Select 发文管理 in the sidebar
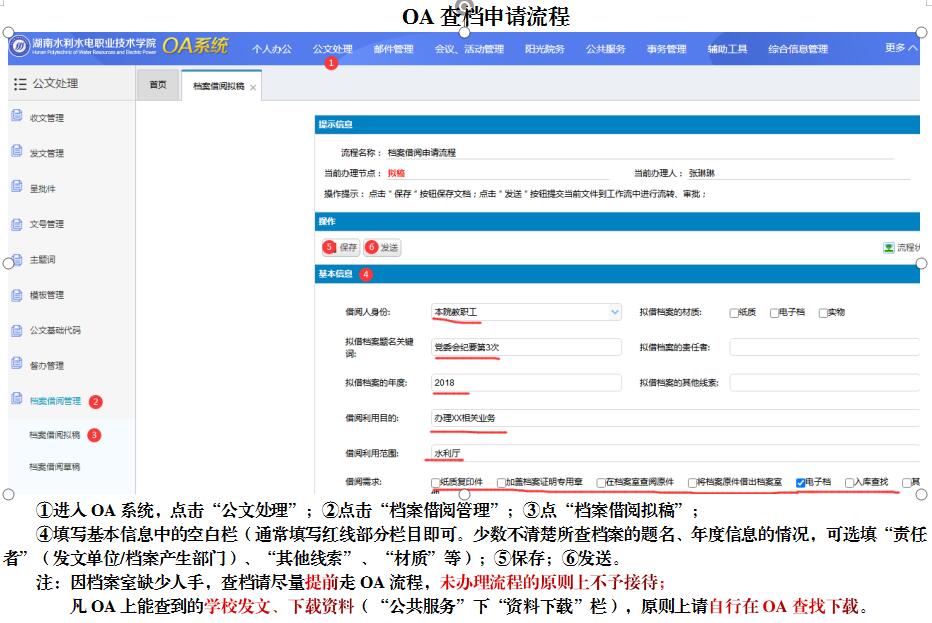The width and height of the screenshot is (932, 623). tap(47, 153)
